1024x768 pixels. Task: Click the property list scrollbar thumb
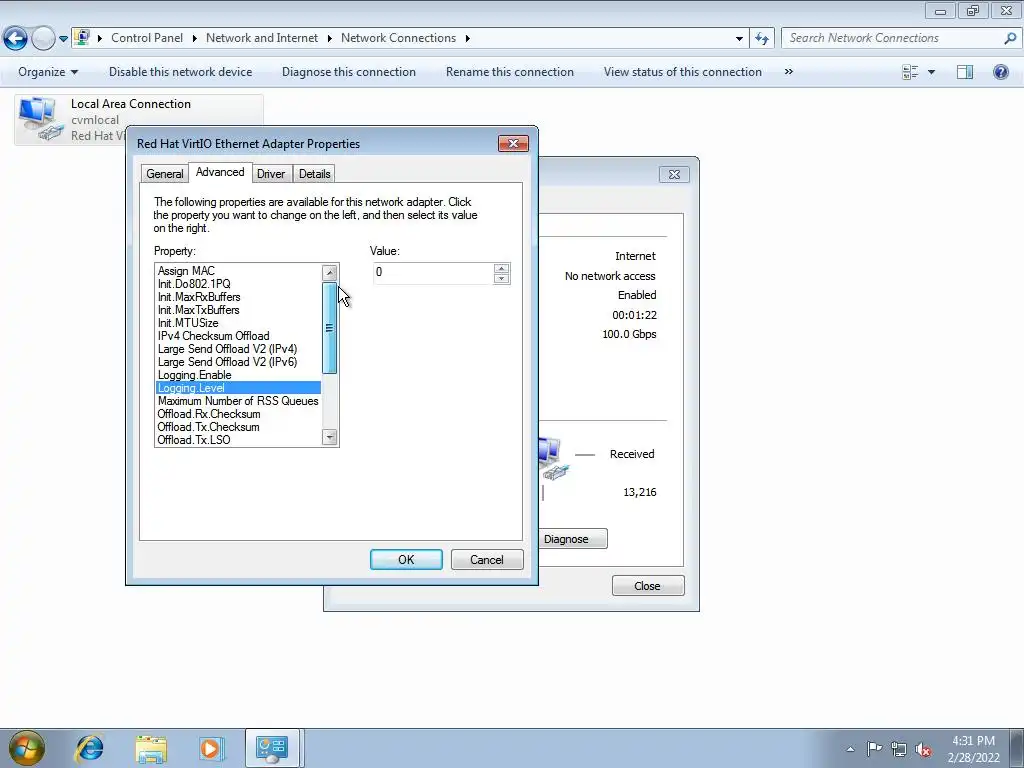coord(330,328)
